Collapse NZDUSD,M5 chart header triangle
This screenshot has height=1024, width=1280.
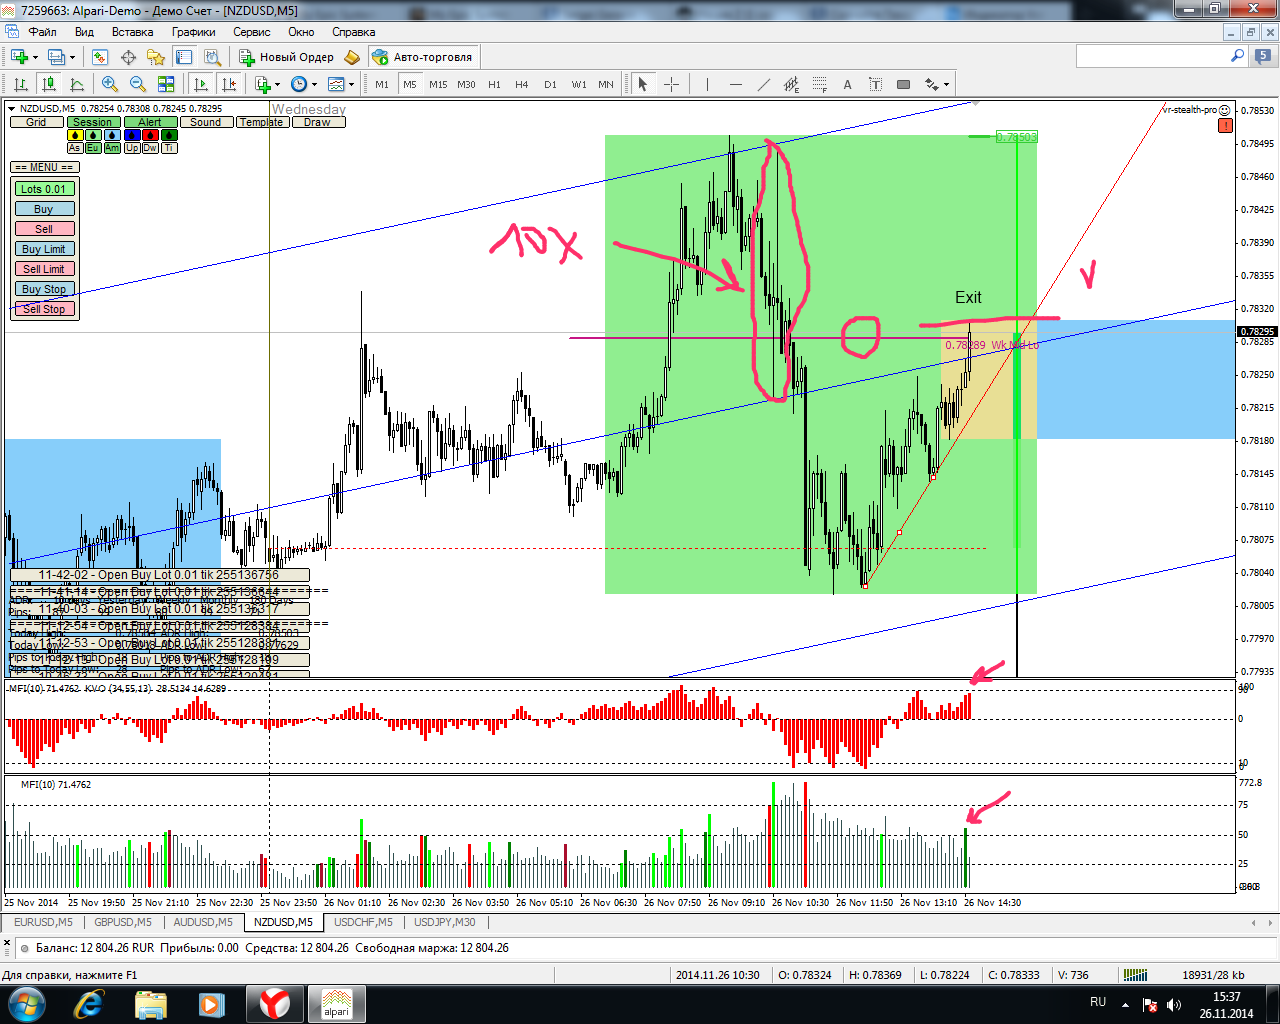click(x=12, y=108)
